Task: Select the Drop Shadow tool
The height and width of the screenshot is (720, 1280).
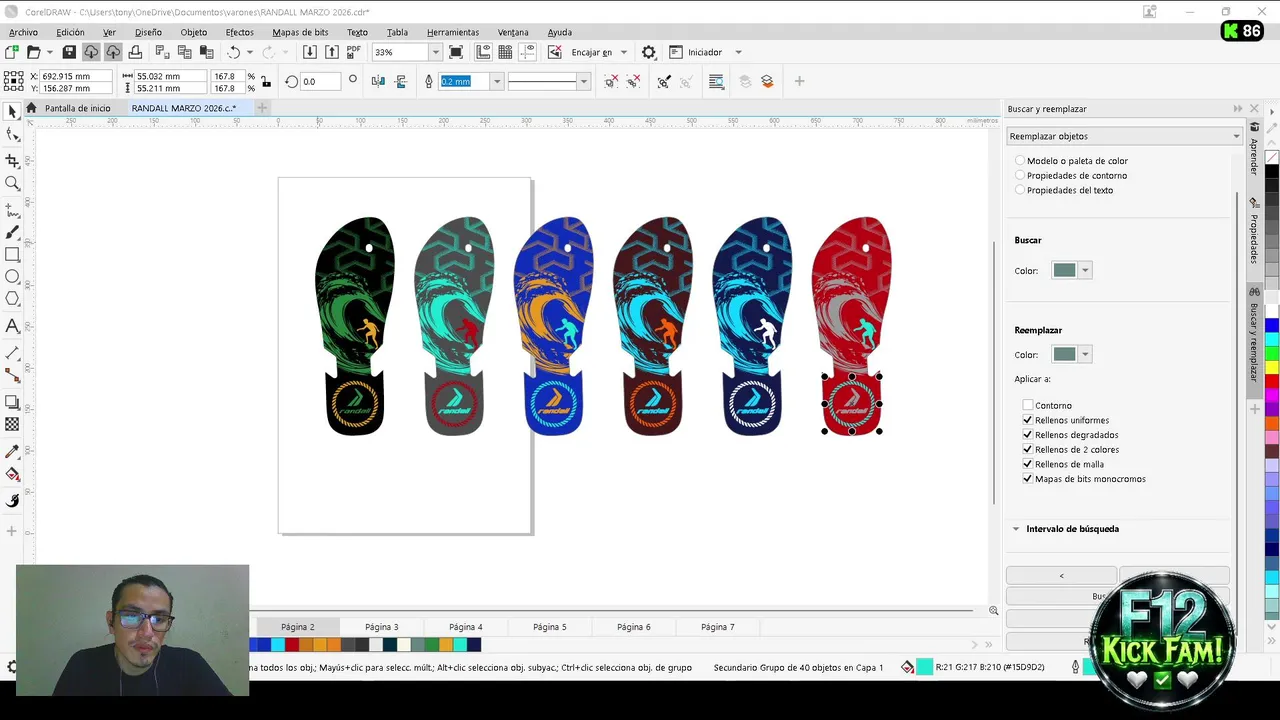Action: [12, 402]
